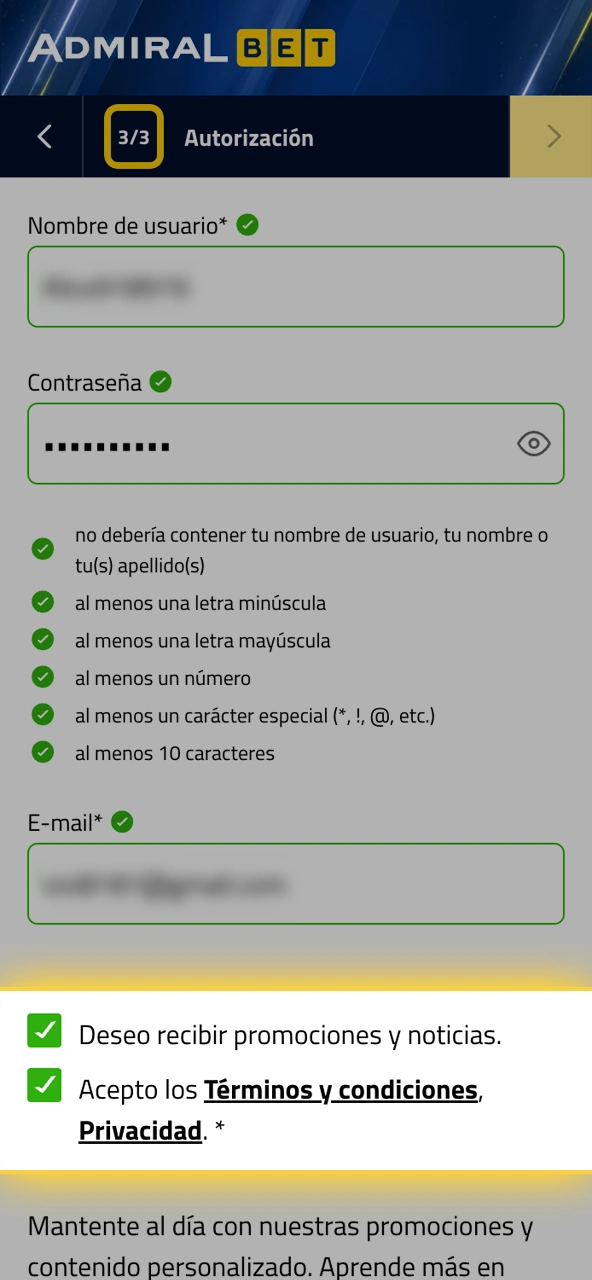Viewport: 592px width, 1280px height.
Task: Click the Autorización header title
Action: [248, 137]
